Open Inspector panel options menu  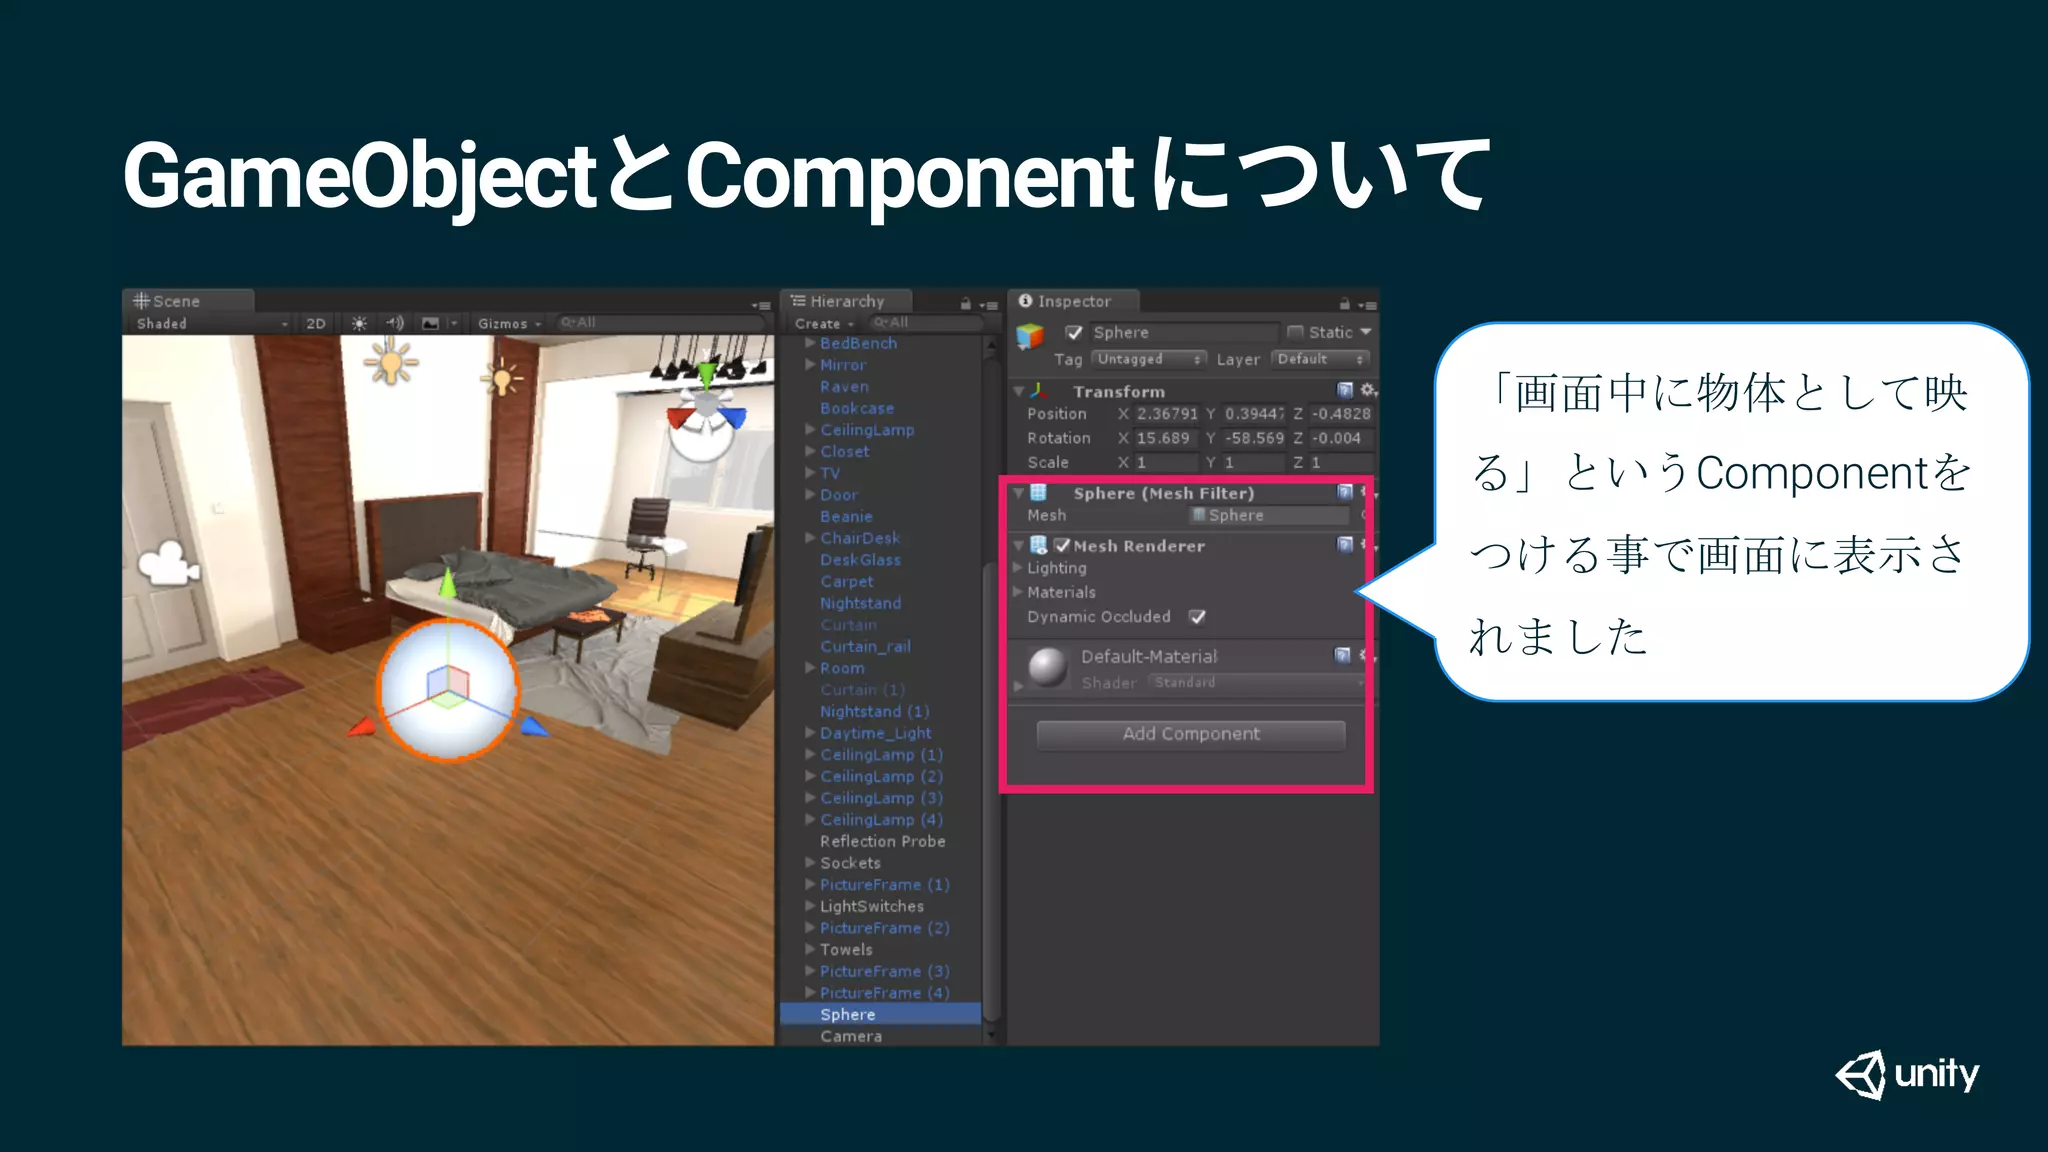click(x=1367, y=305)
